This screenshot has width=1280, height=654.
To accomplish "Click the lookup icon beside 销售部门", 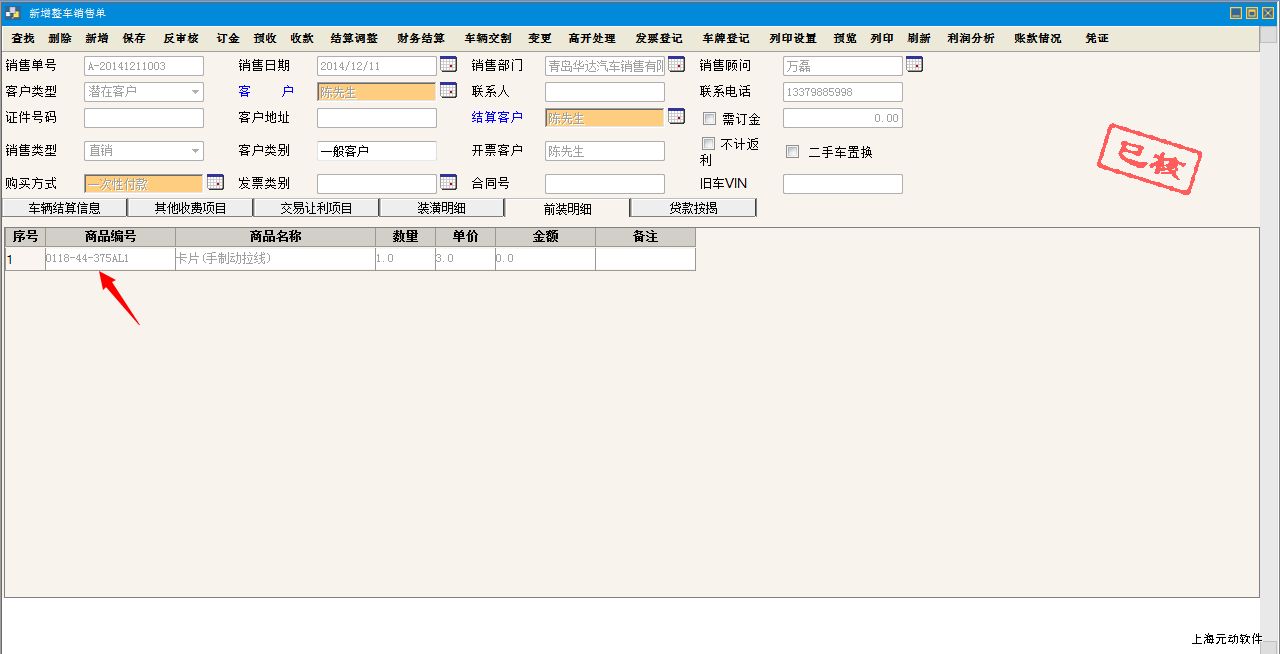I will coord(677,65).
